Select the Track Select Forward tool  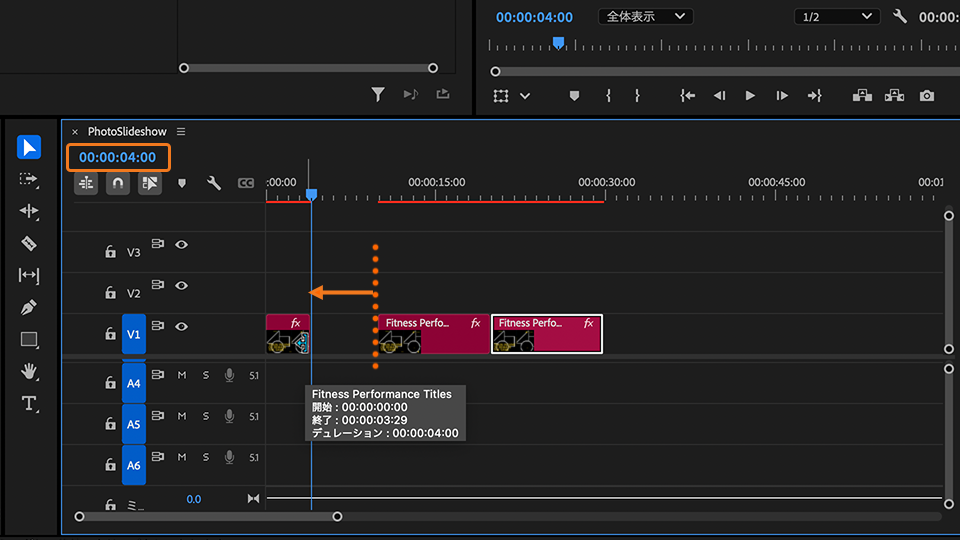click(29, 179)
